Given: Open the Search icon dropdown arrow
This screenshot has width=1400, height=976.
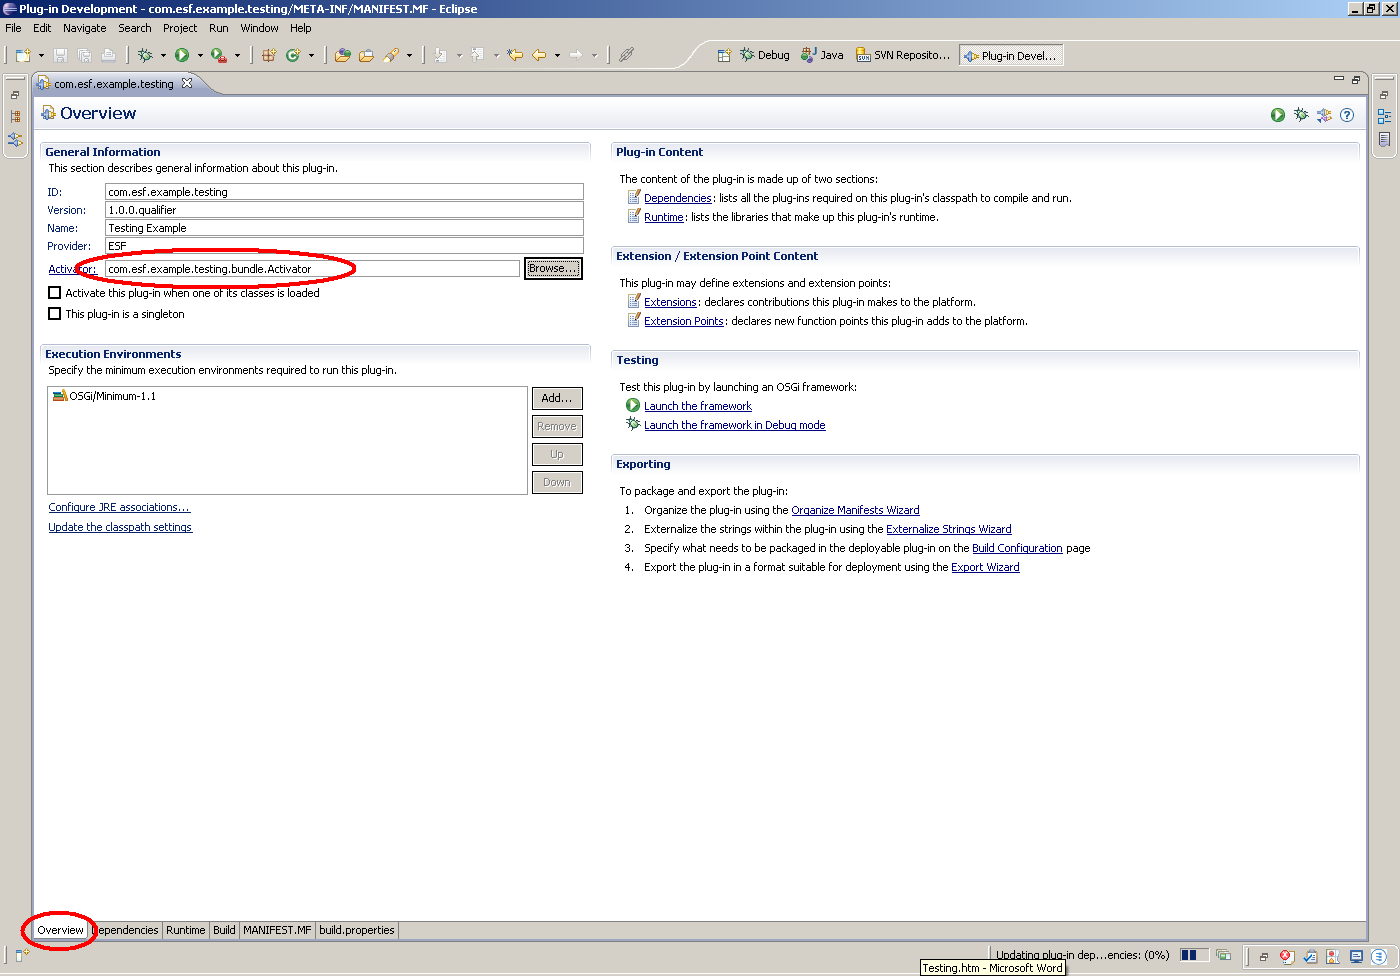Looking at the screenshot, I should coord(409,56).
